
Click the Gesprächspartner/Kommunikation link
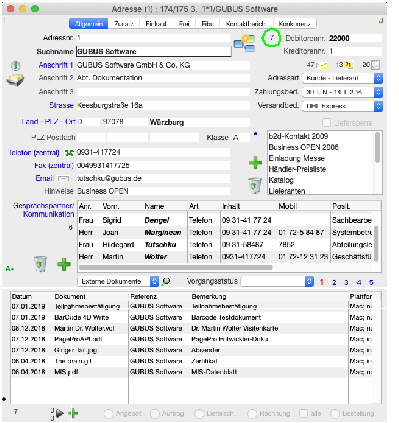point(44,210)
